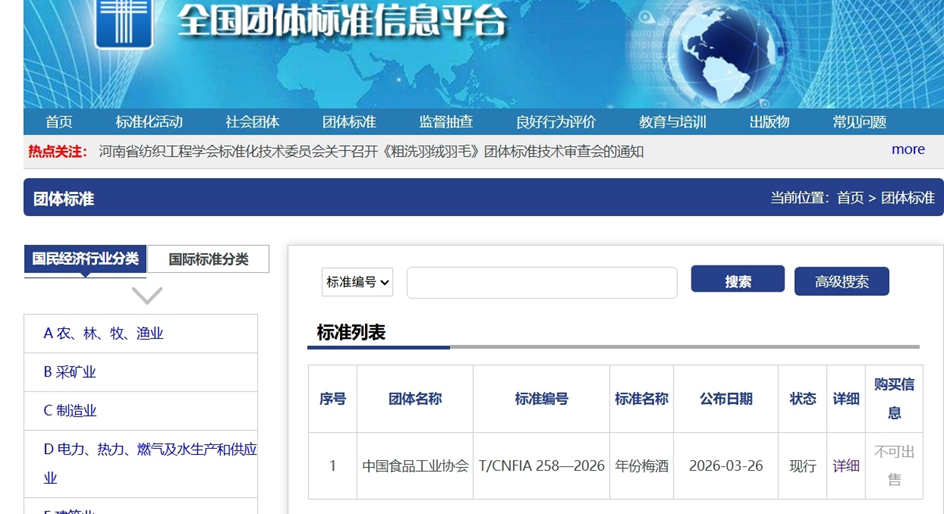Open the 河南省纺织工程学会 notice headline

click(371, 151)
